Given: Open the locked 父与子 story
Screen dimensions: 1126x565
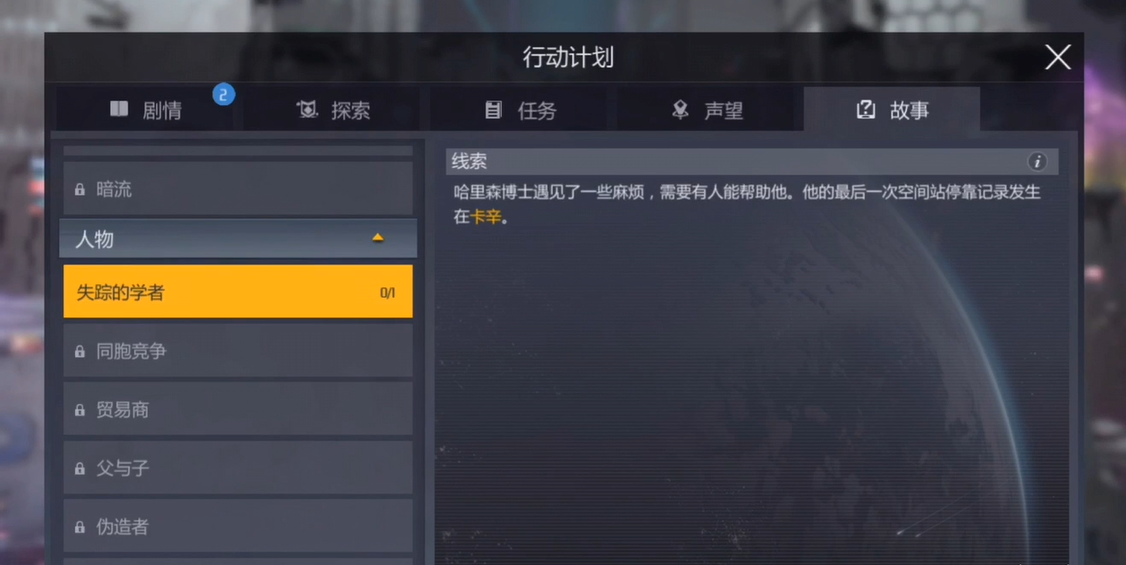Looking at the screenshot, I should pos(238,468).
